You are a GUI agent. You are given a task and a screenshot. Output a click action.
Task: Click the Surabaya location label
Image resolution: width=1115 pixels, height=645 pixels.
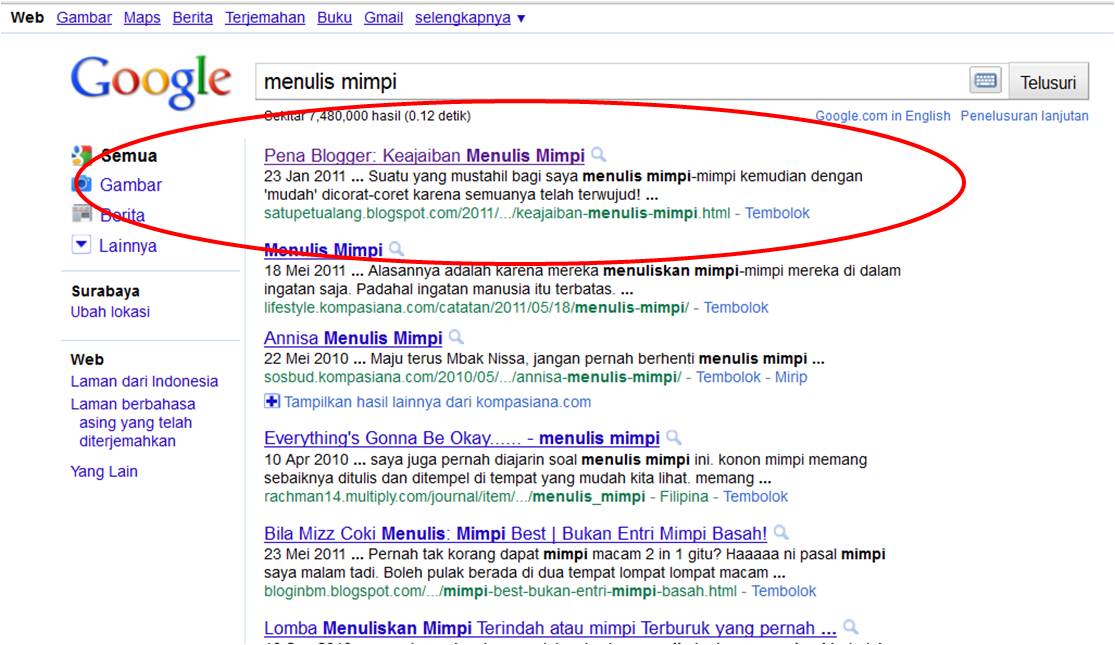(x=105, y=291)
